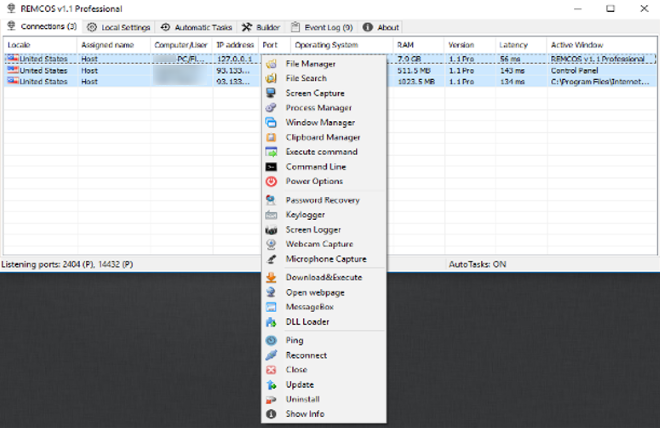Click the Screen Capture monitor icon
Screen dimensions: 660x428
271,93
